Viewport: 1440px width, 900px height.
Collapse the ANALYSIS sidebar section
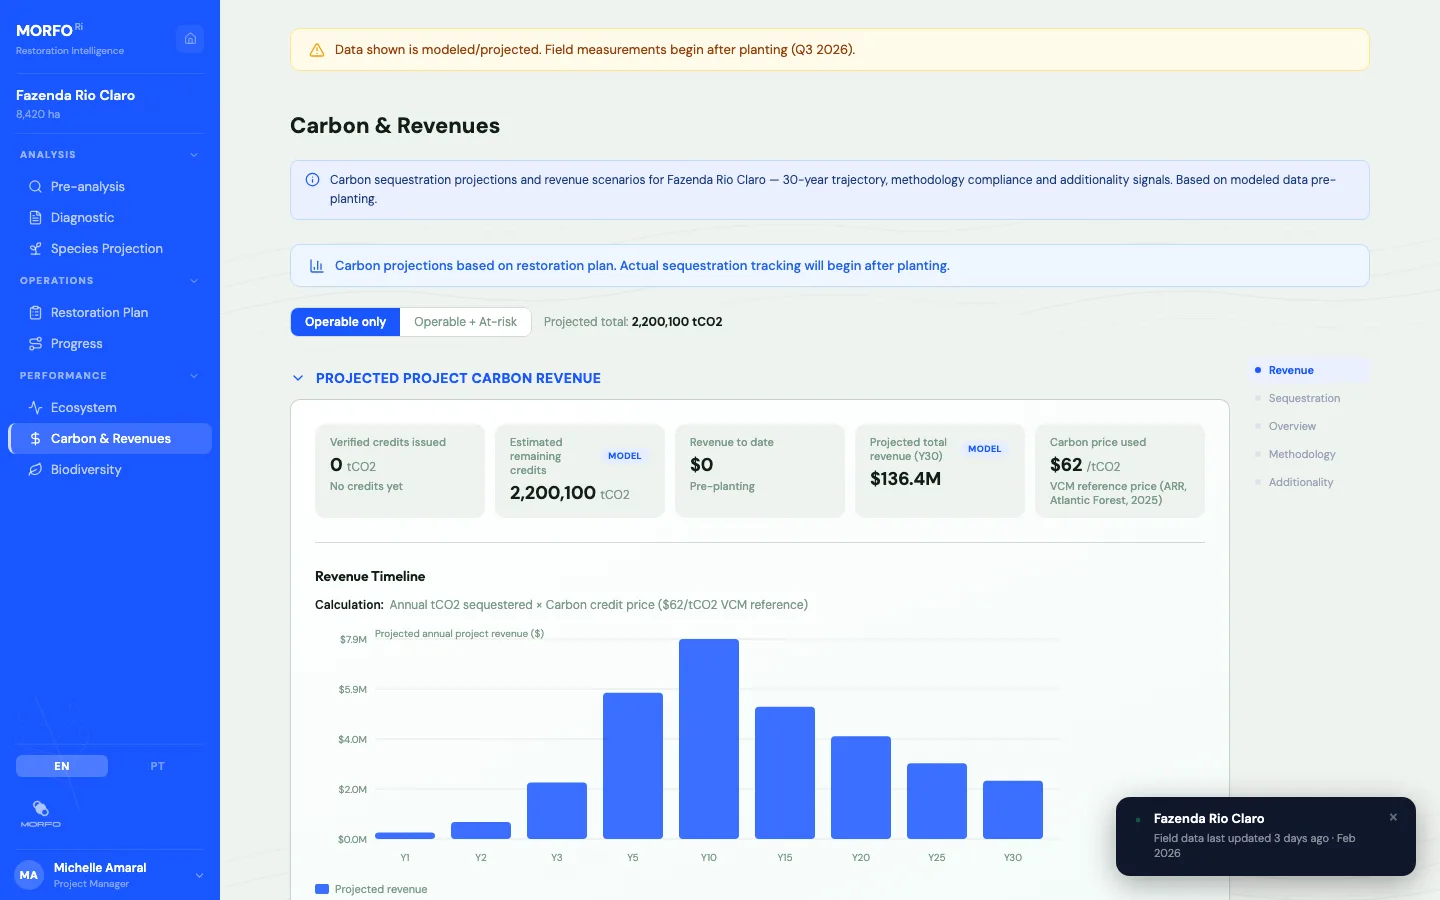[194, 154]
